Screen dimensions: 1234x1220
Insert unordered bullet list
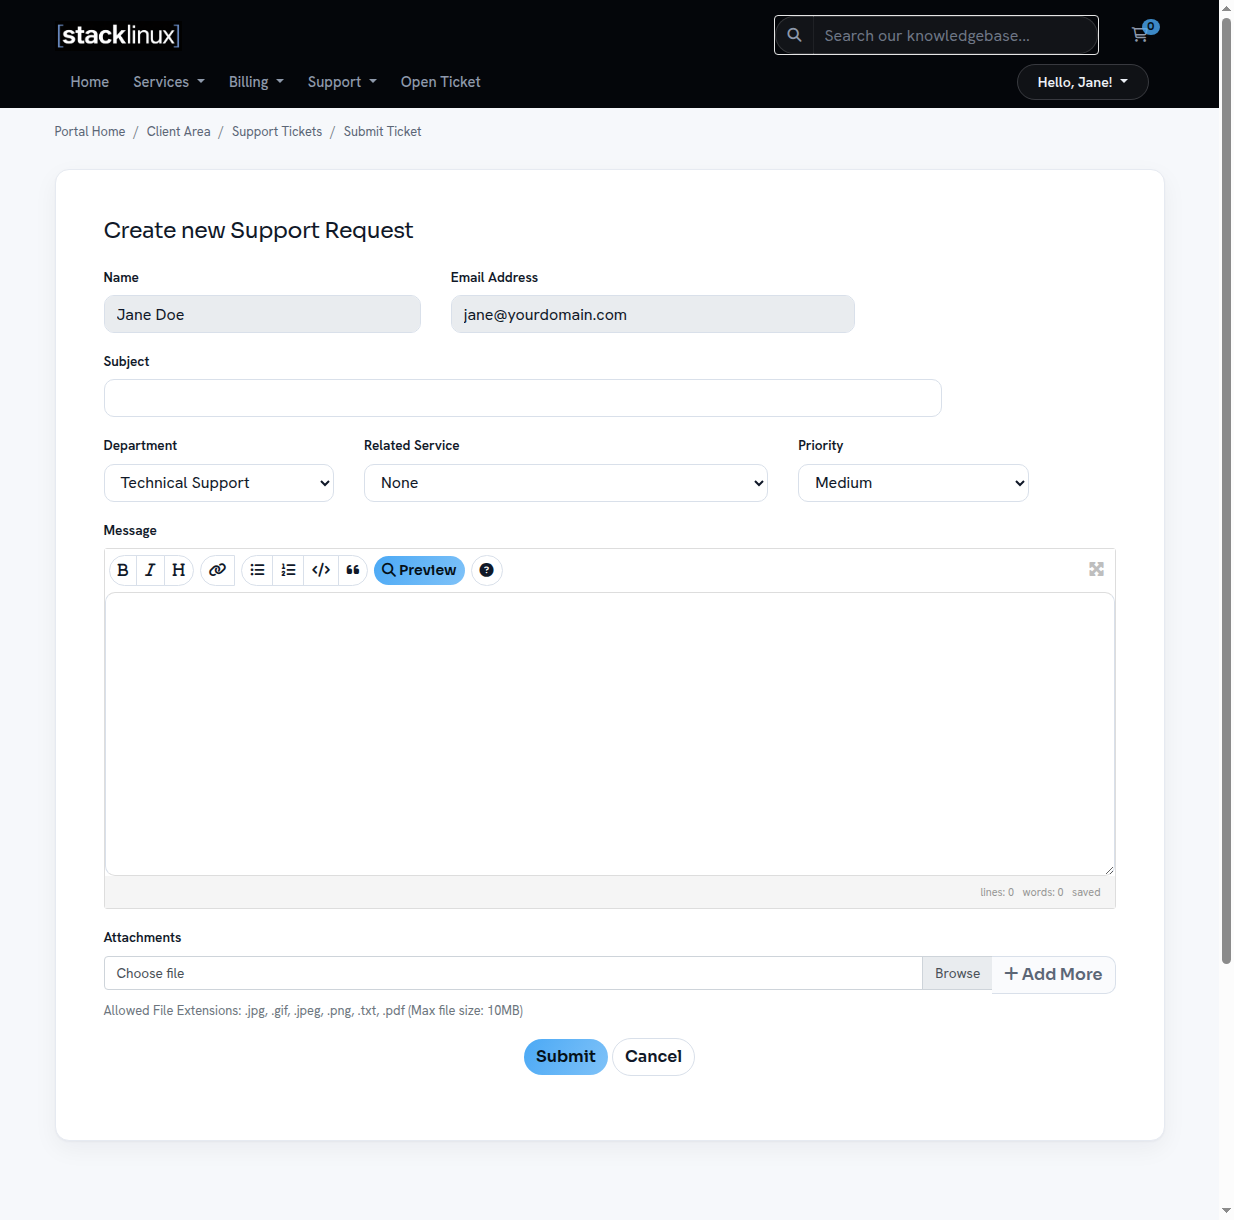tap(257, 570)
